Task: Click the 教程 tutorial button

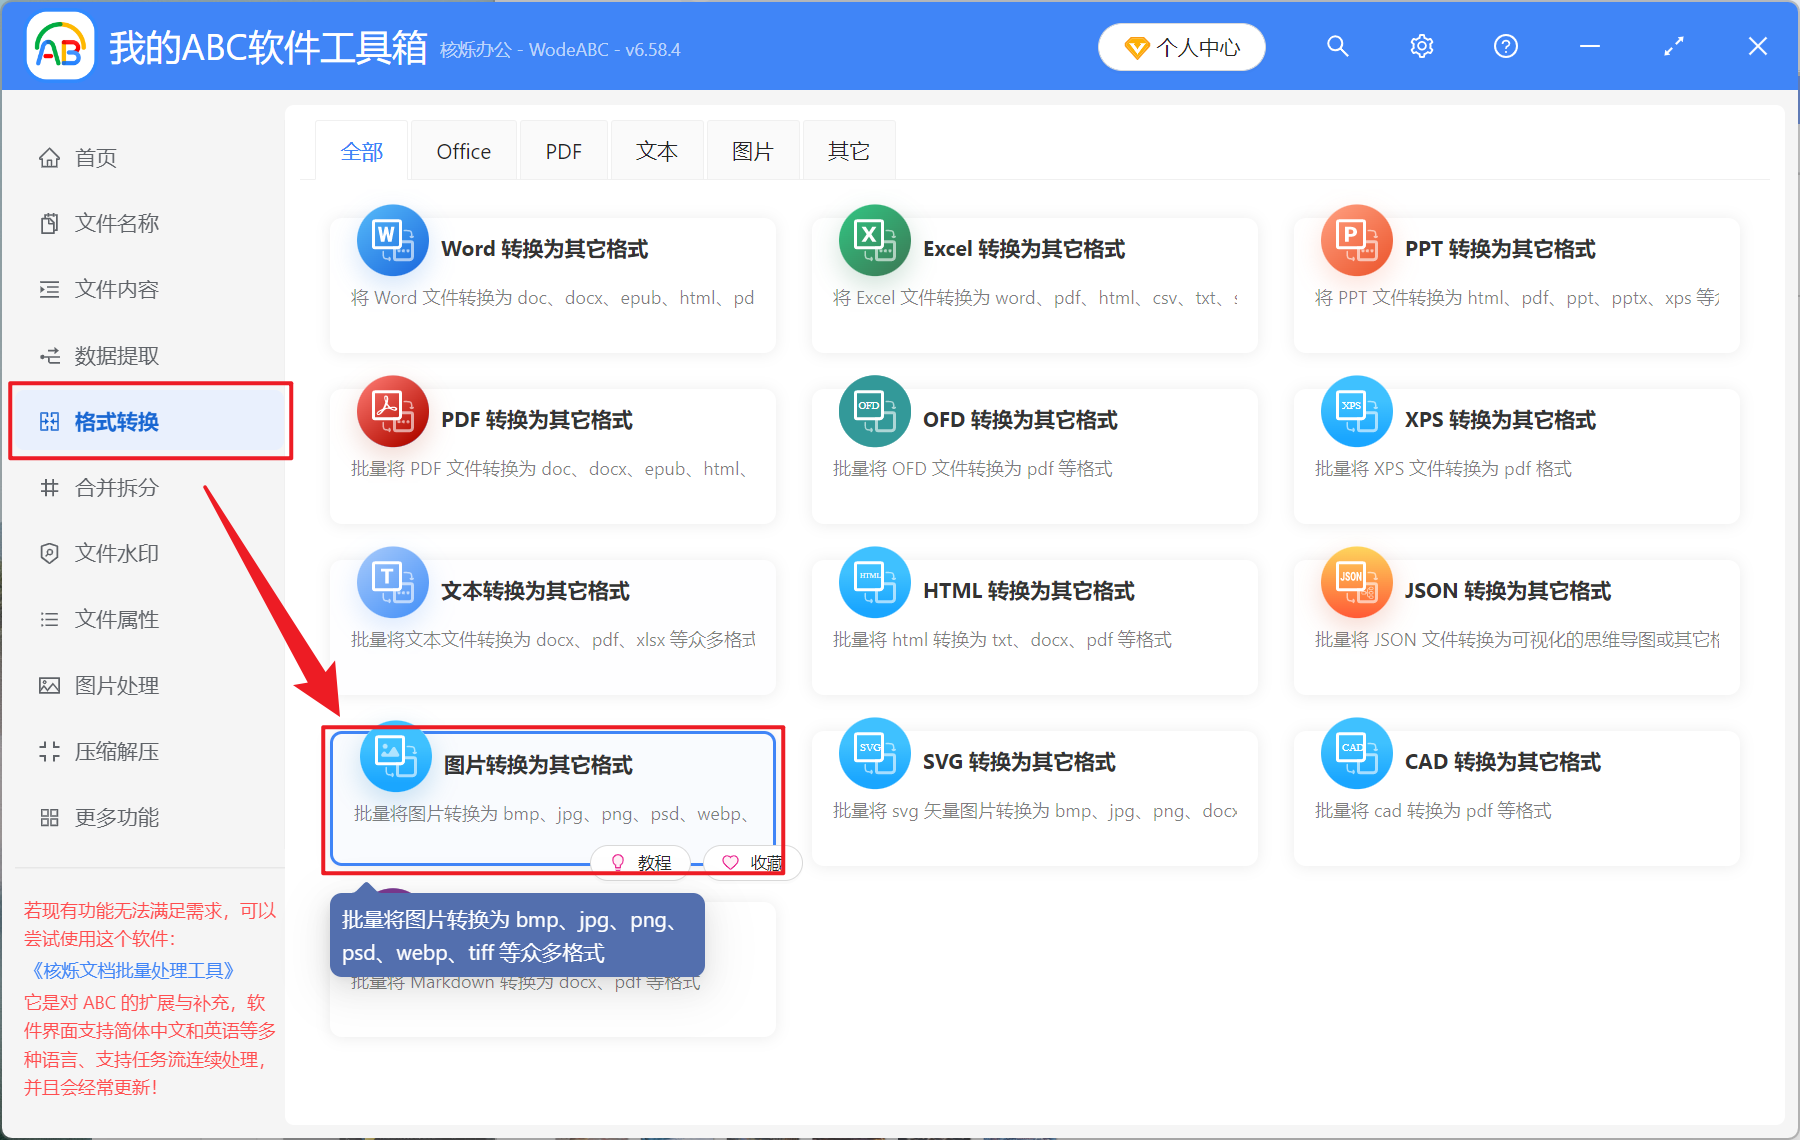Action: pos(641,861)
